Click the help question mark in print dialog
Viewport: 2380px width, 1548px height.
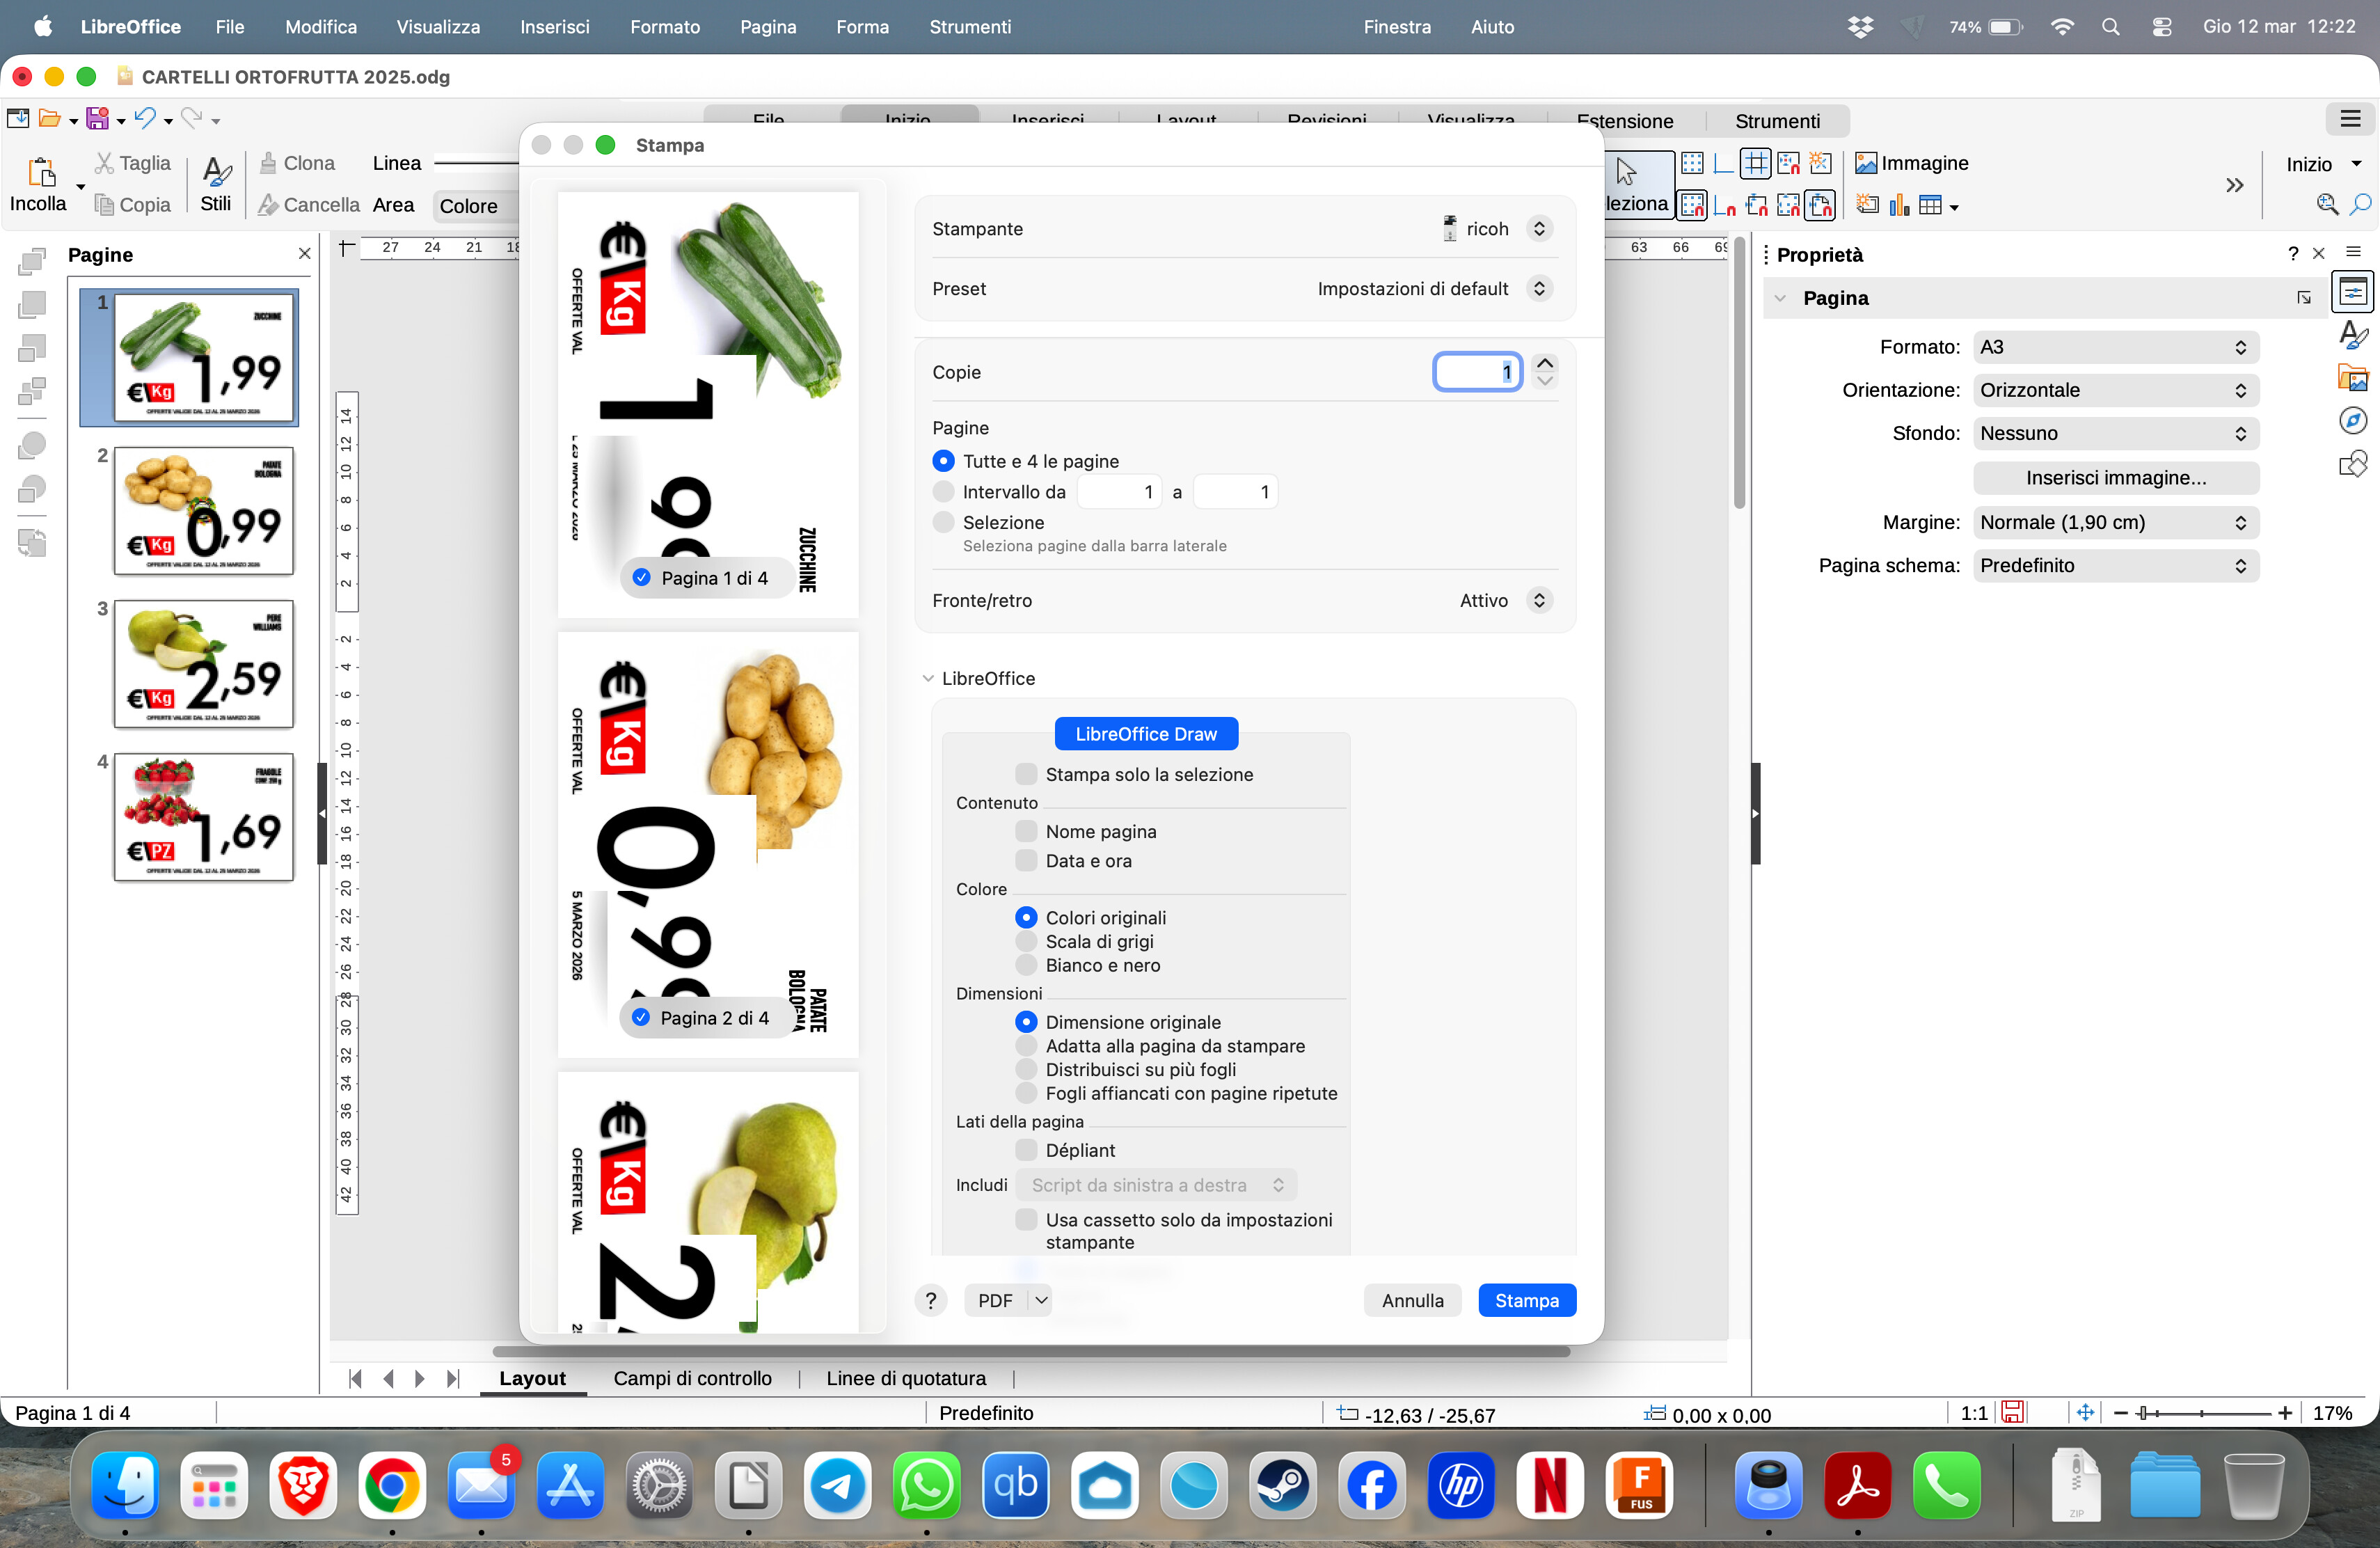[x=930, y=1300]
